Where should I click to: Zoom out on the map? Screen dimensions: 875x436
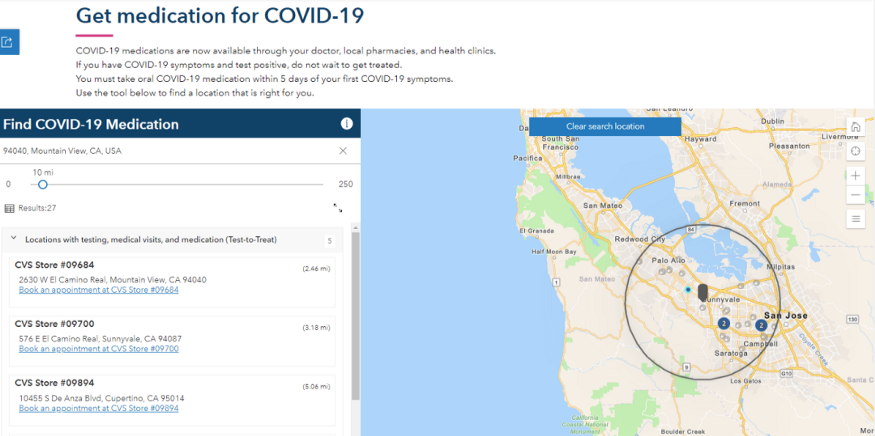tap(855, 194)
